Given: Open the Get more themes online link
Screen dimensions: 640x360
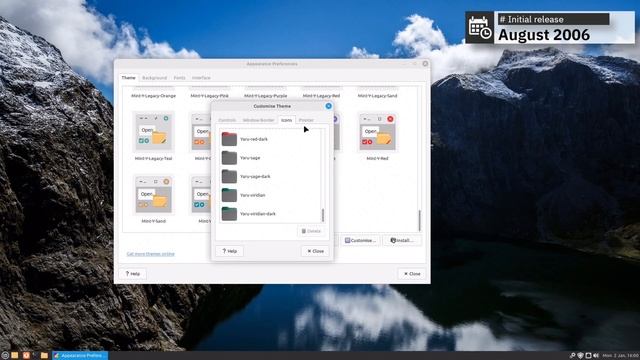Looking at the screenshot, I should point(150,254).
